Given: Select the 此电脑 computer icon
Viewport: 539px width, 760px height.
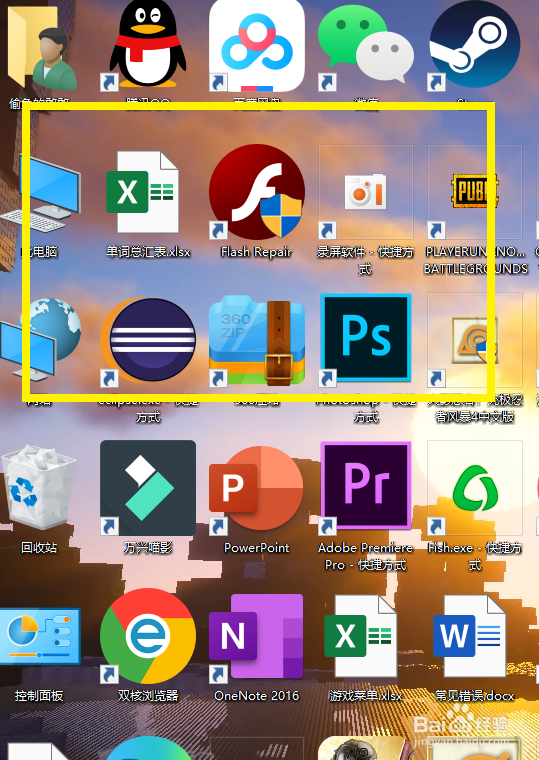Looking at the screenshot, I should 40,194.
